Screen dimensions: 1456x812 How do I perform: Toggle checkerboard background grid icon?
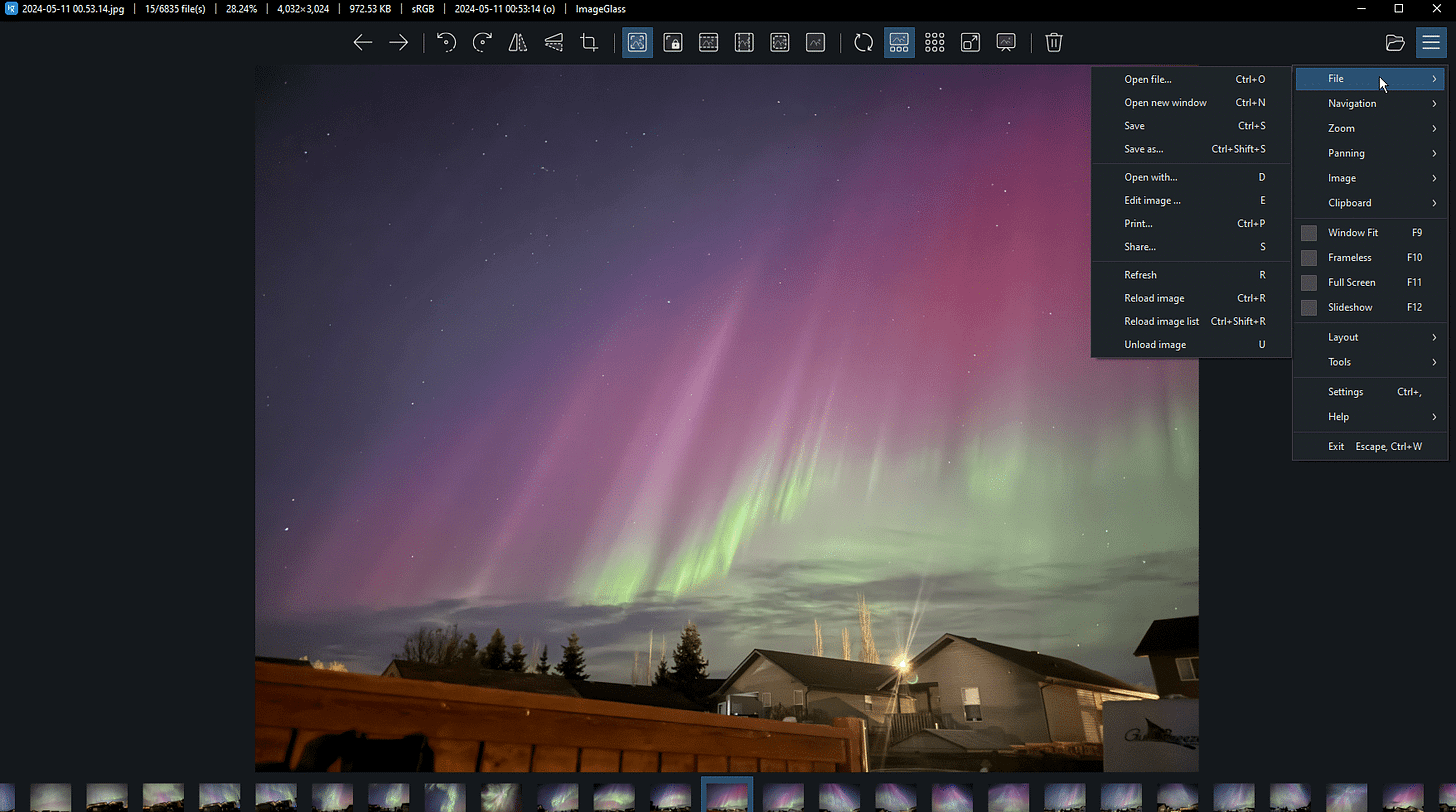pyautogui.click(x=935, y=42)
